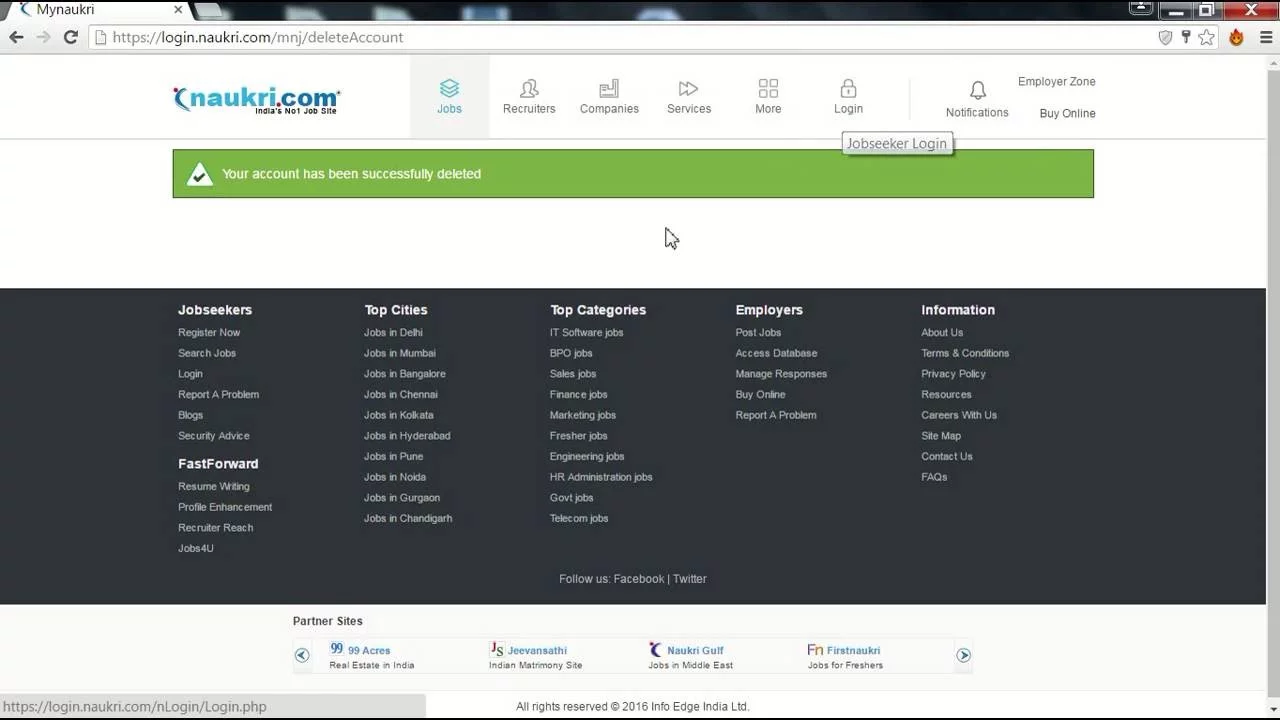Bookmark page with the star icon
Image resolution: width=1280 pixels, height=720 pixels.
[1206, 37]
